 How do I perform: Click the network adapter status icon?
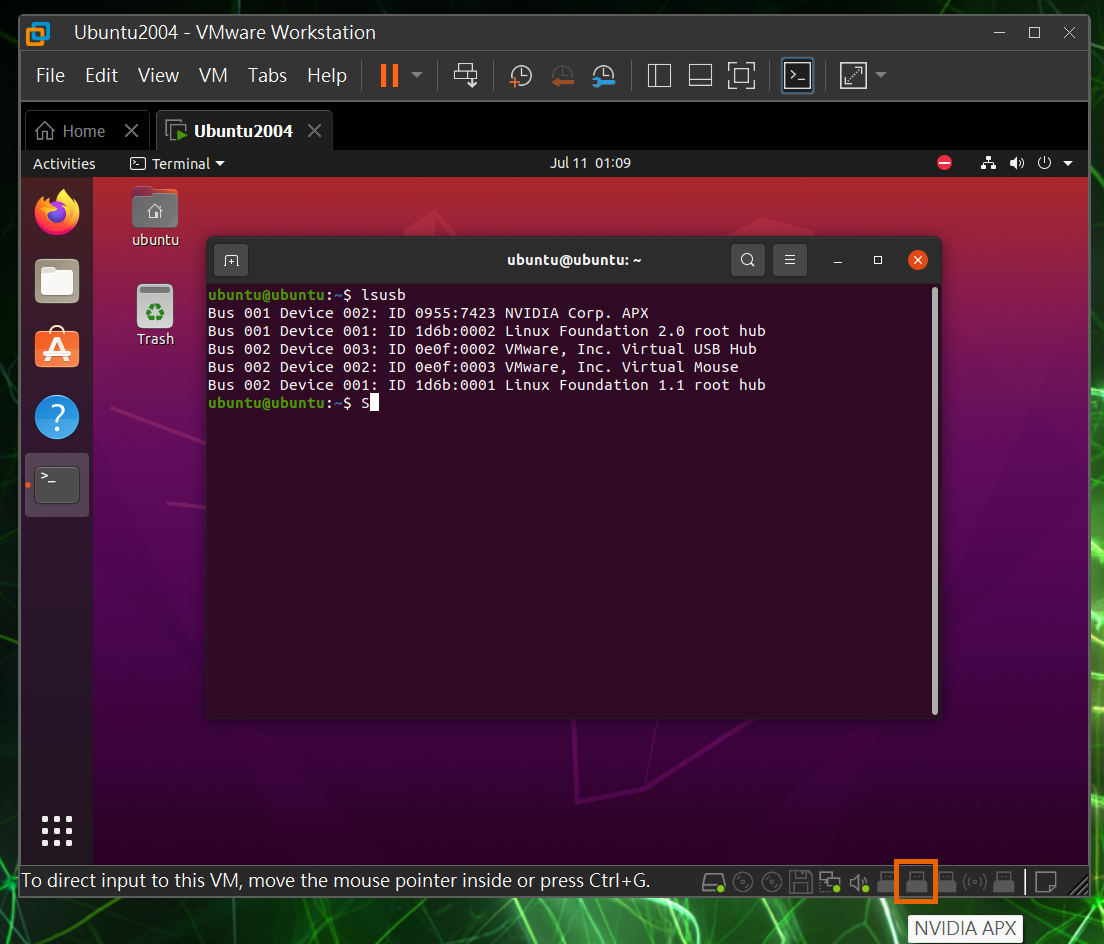(x=829, y=882)
